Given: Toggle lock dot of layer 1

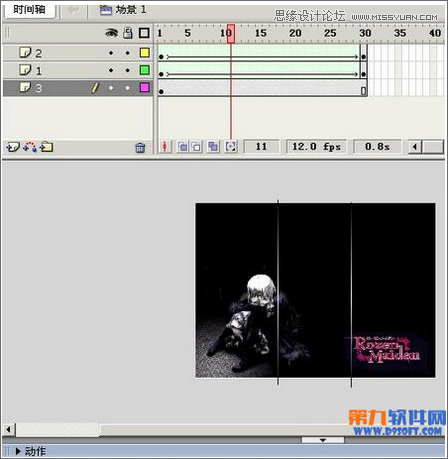Looking at the screenshot, I should tap(128, 70).
